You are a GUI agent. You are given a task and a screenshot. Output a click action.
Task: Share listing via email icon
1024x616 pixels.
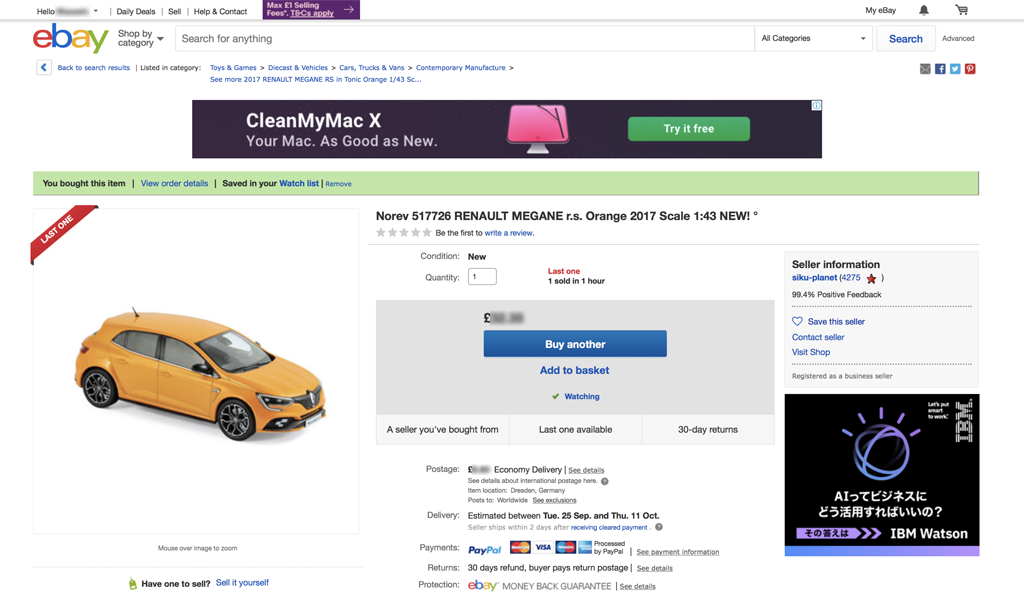click(925, 69)
